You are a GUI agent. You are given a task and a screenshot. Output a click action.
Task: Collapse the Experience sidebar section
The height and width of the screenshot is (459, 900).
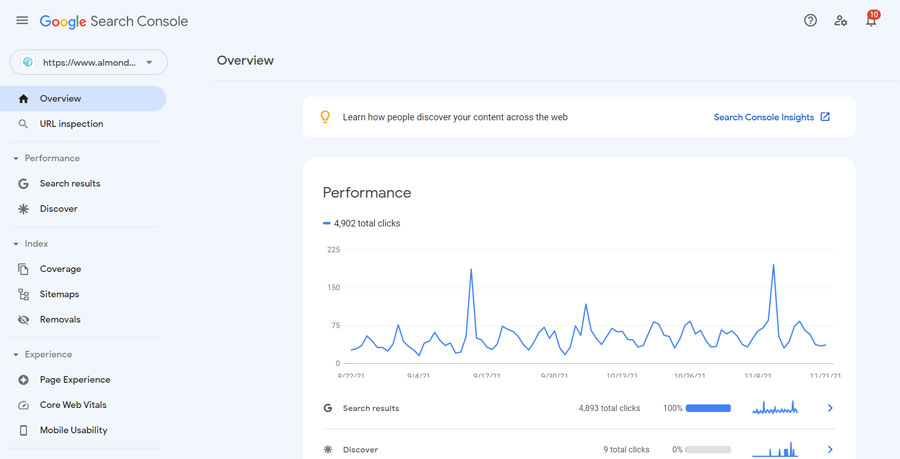pyautogui.click(x=16, y=355)
